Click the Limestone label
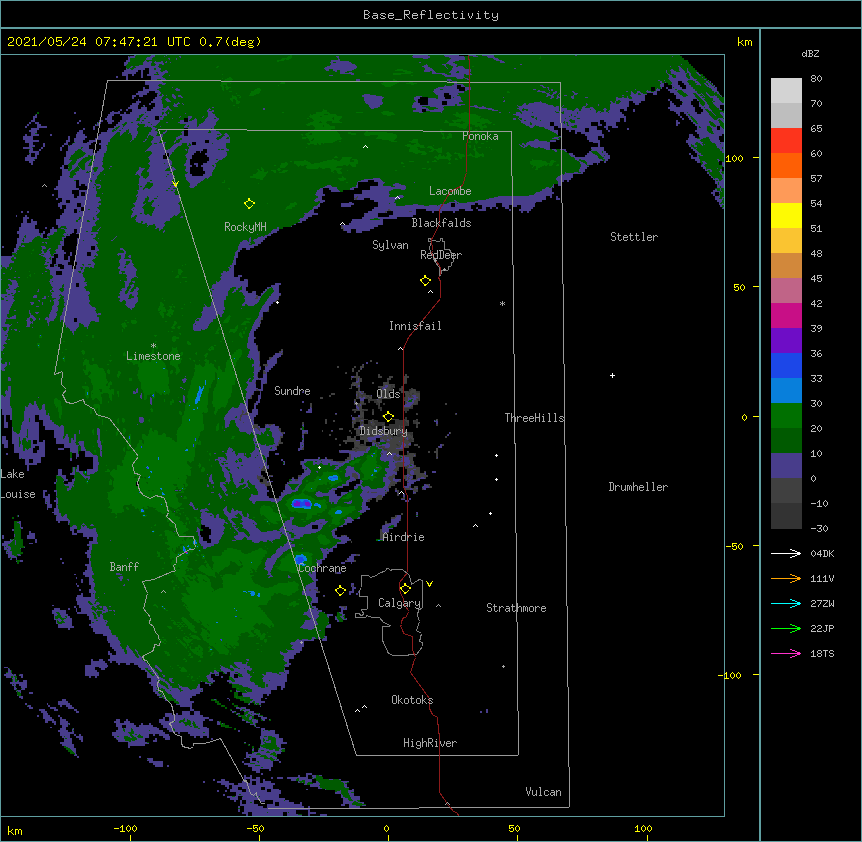862x842 pixels. [153, 356]
